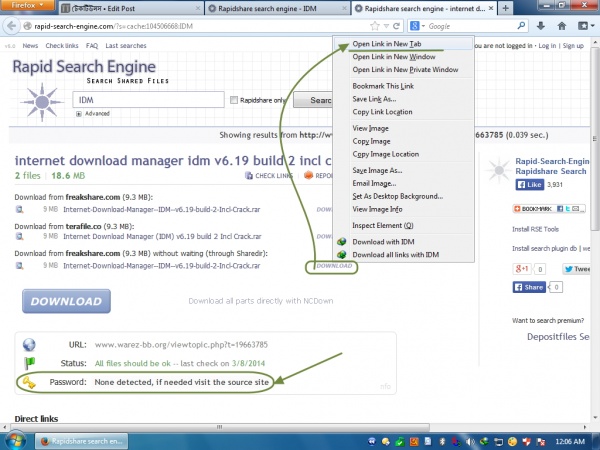Image resolution: width=600 pixels, height=450 pixels.
Task: Click the volume speaker tray icon
Action: pos(470,442)
